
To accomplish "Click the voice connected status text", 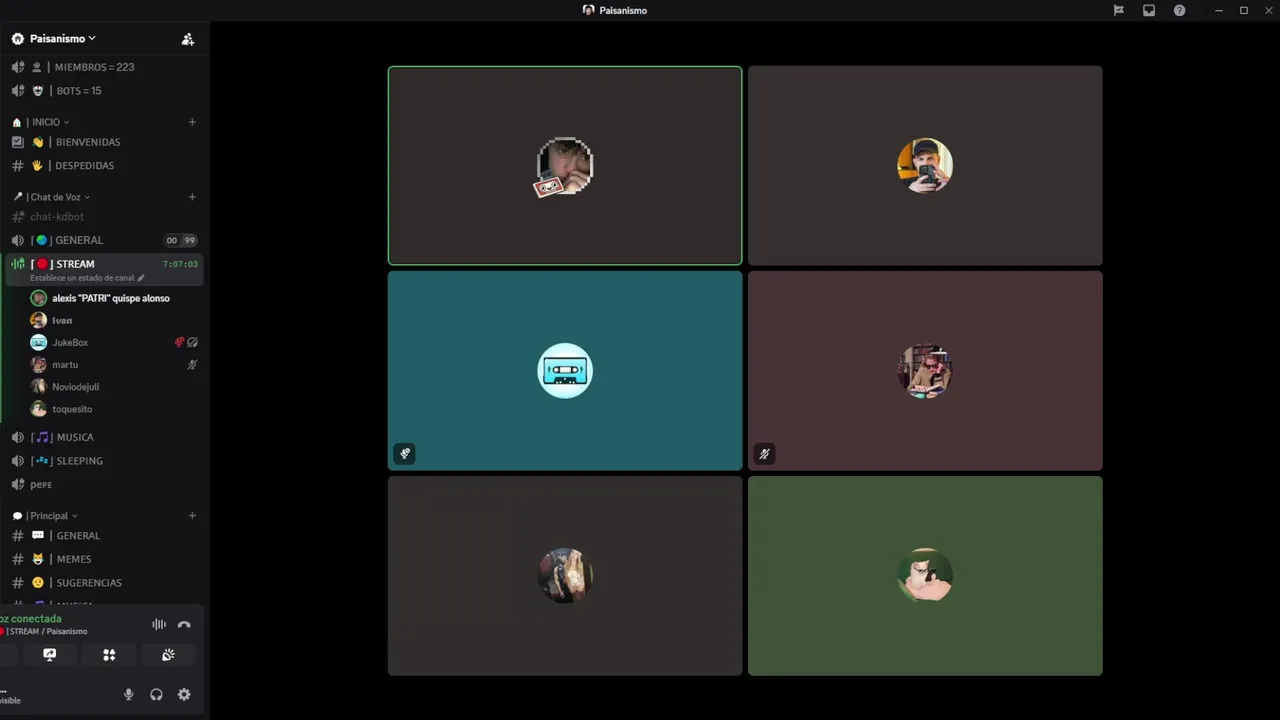I will [32, 619].
